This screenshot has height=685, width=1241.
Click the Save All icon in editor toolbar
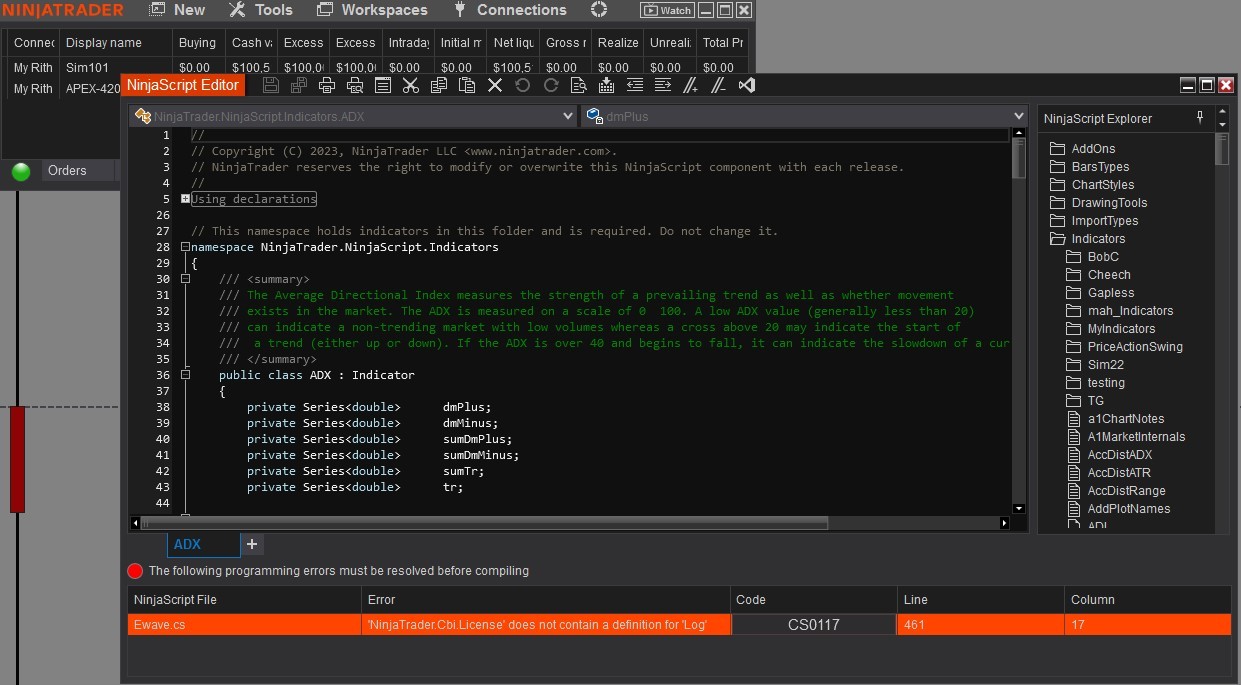point(299,86)
